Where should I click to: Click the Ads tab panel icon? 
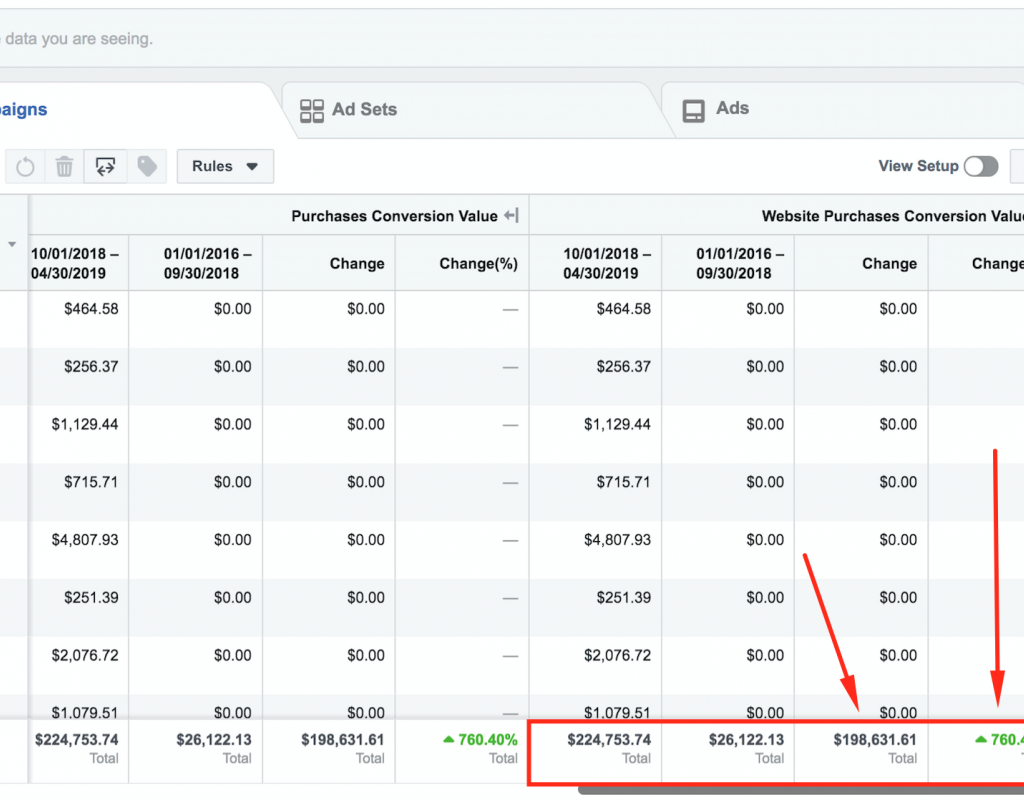pos(693,110)
